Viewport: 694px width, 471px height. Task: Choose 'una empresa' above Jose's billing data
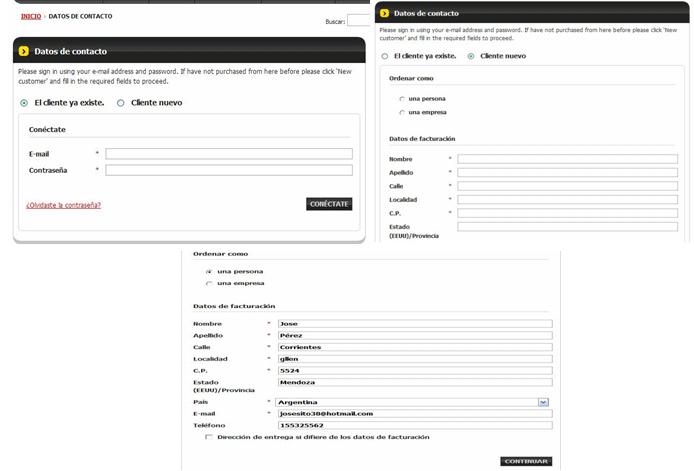coord(208,283)
